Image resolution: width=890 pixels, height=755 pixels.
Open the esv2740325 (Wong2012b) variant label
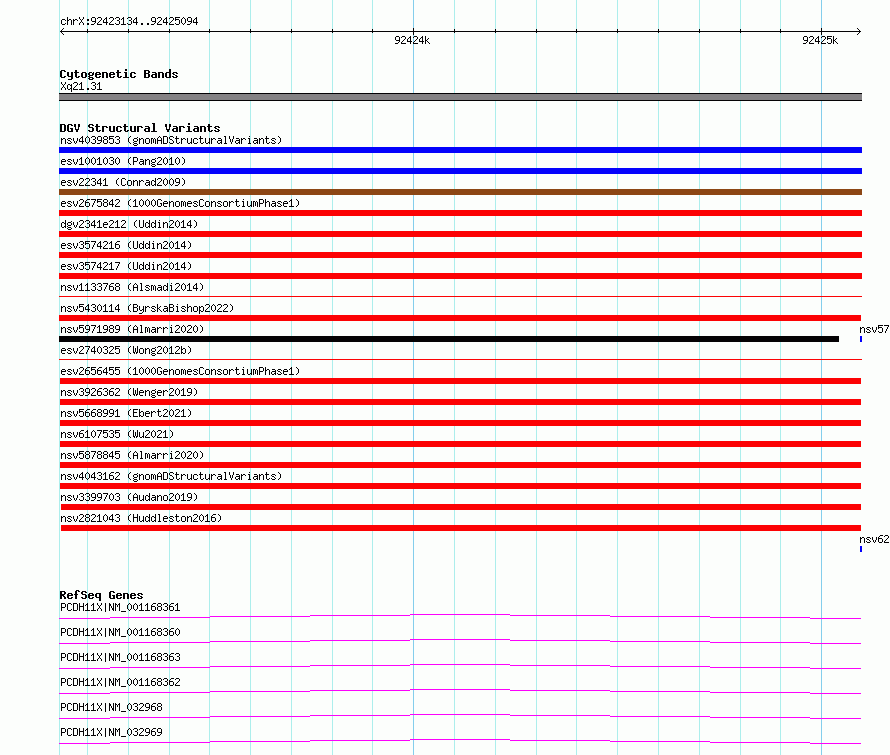(x=126, y=350)
